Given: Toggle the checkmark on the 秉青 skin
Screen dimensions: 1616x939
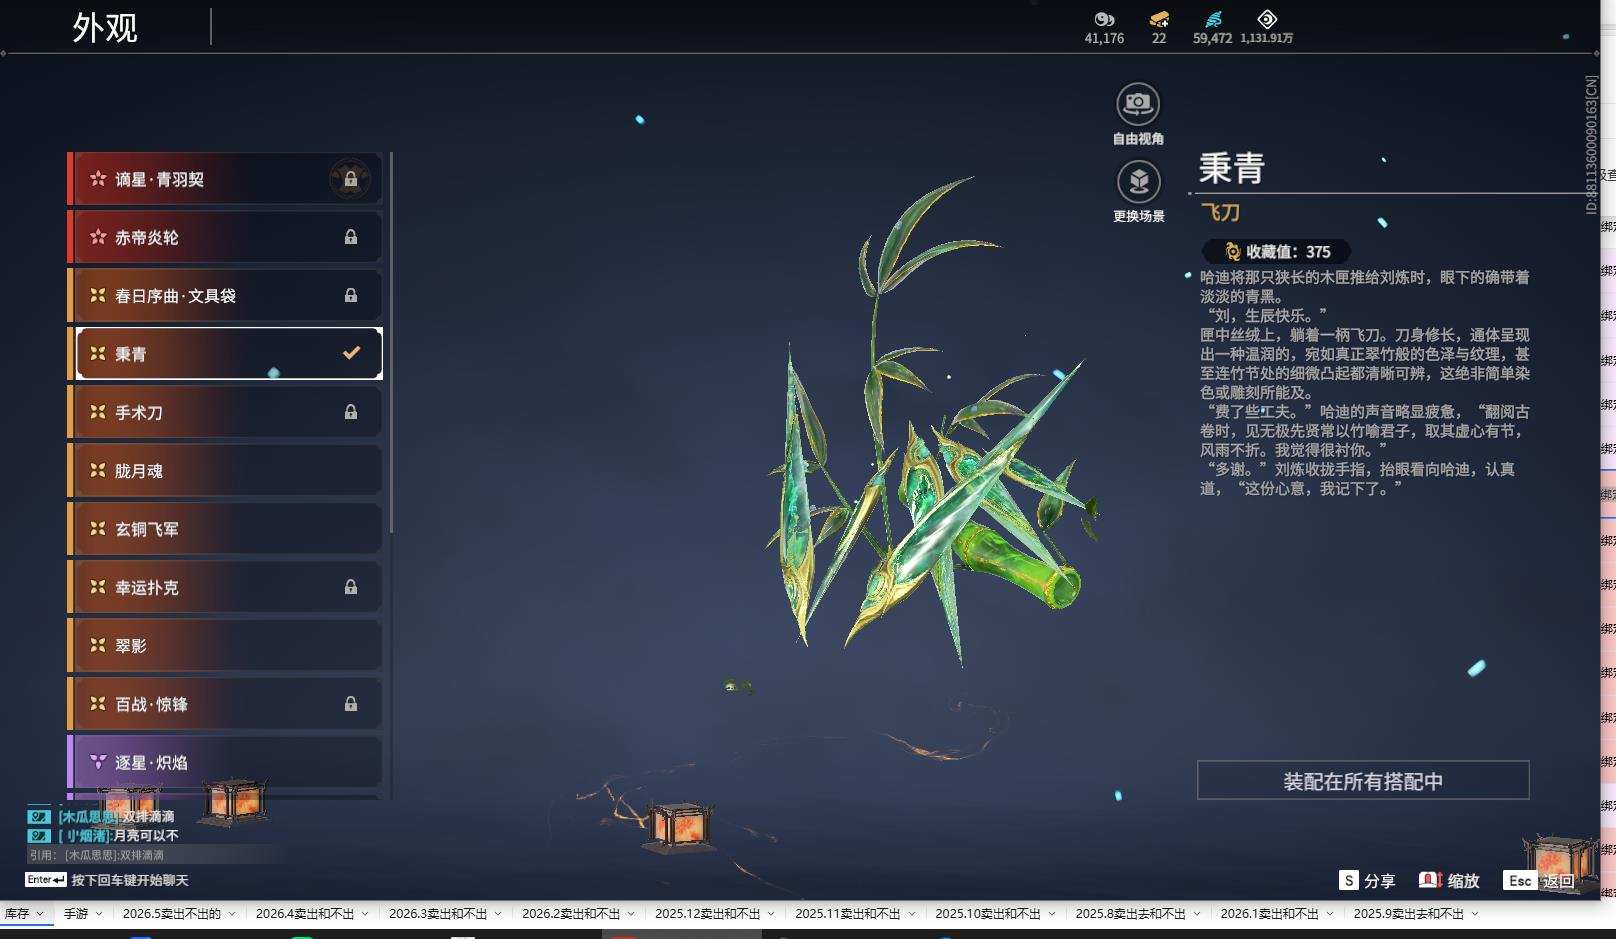Looking at the screenshot, I should coord(351,353).
